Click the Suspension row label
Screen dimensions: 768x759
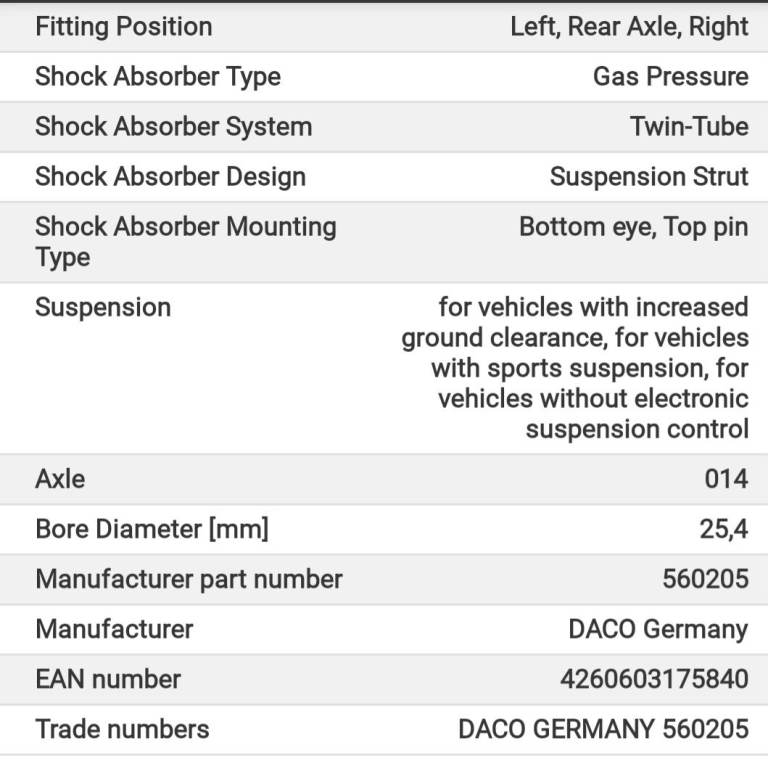(103, 307)
